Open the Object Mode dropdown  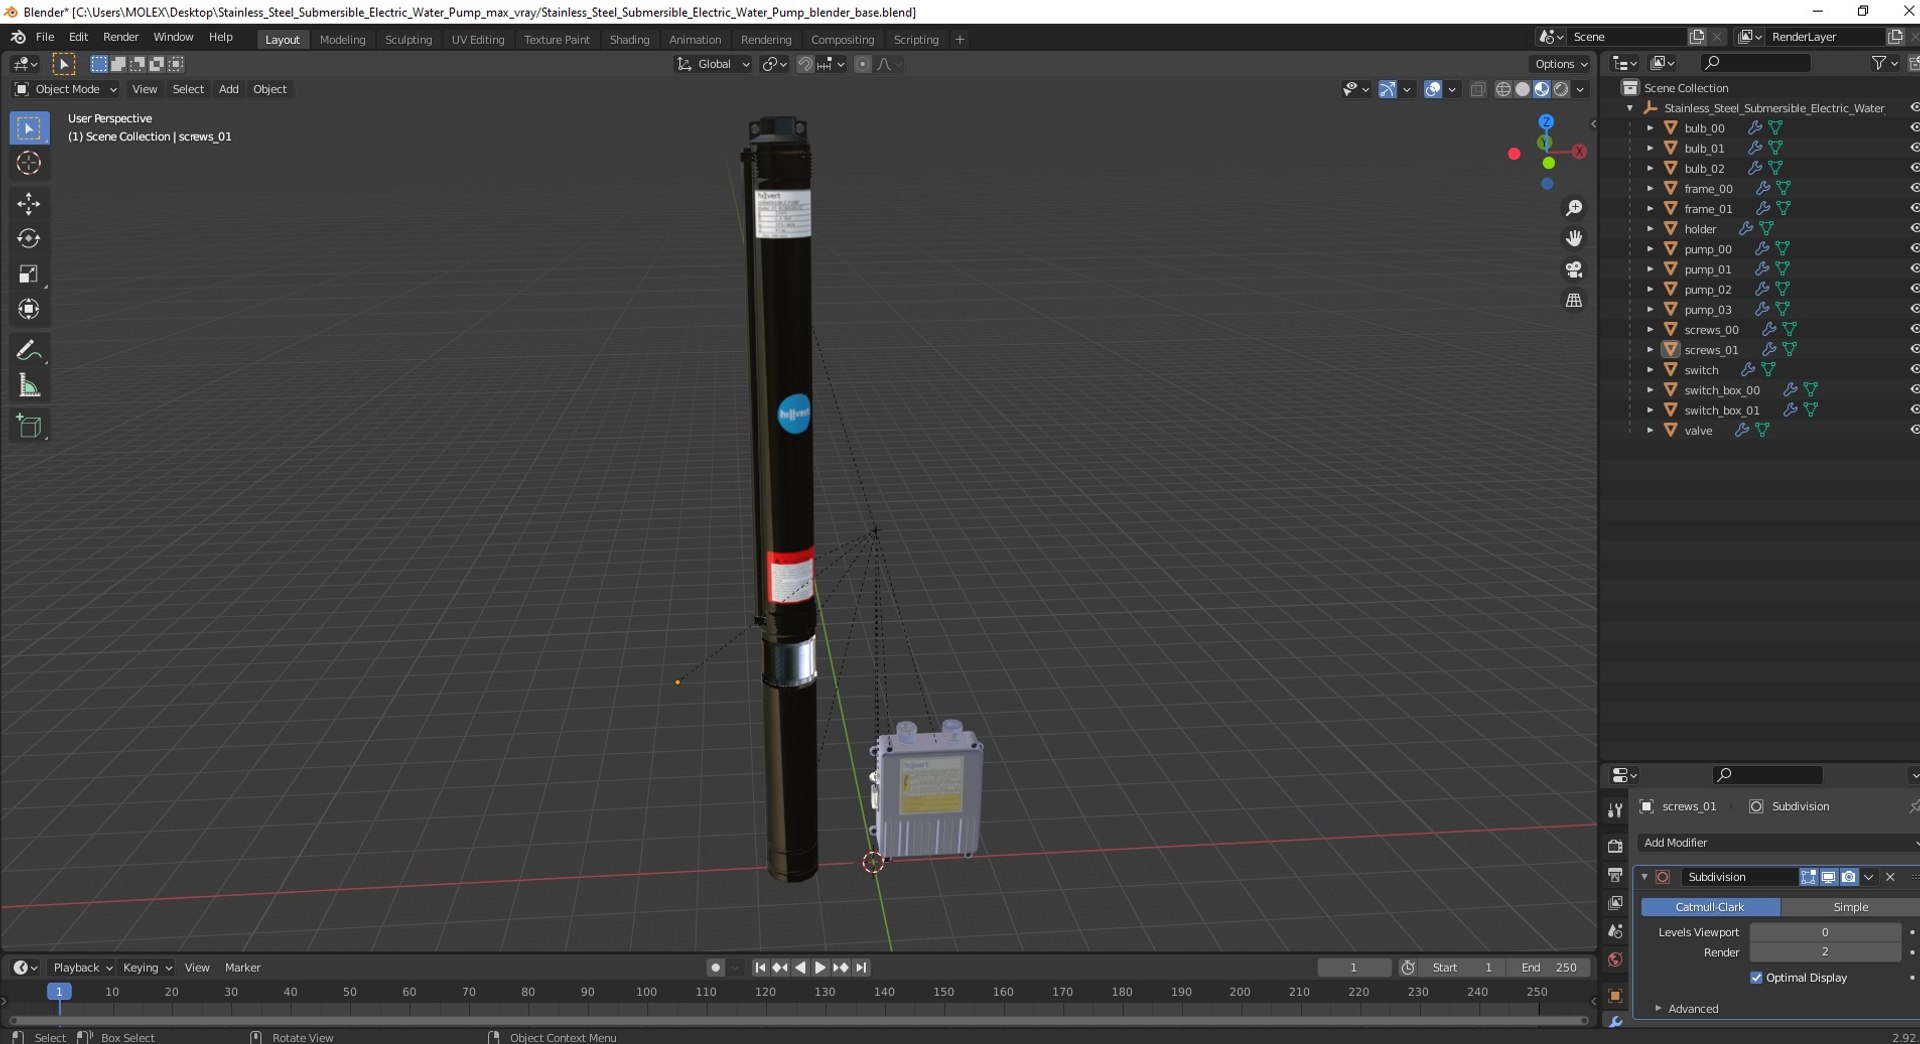click(x=66, y=89)
